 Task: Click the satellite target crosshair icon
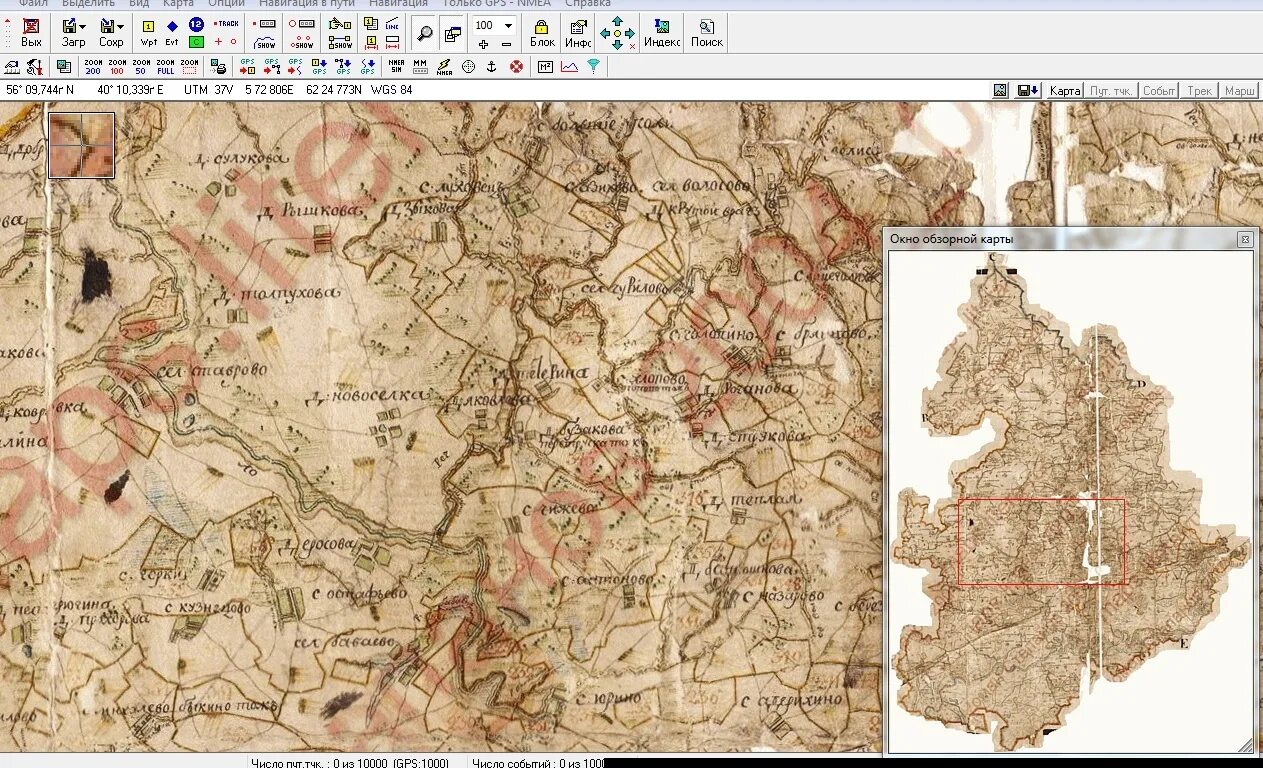(x=468, y=67)
